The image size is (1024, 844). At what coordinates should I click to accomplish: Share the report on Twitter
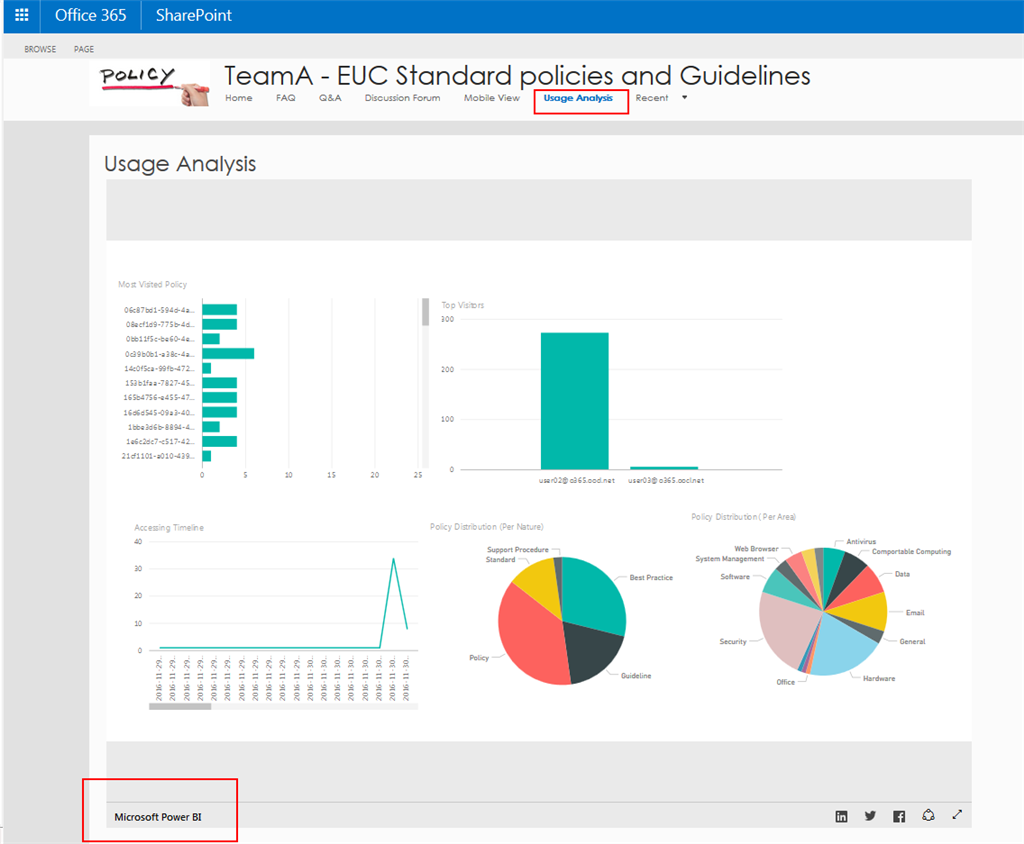(x=870, y=816)
